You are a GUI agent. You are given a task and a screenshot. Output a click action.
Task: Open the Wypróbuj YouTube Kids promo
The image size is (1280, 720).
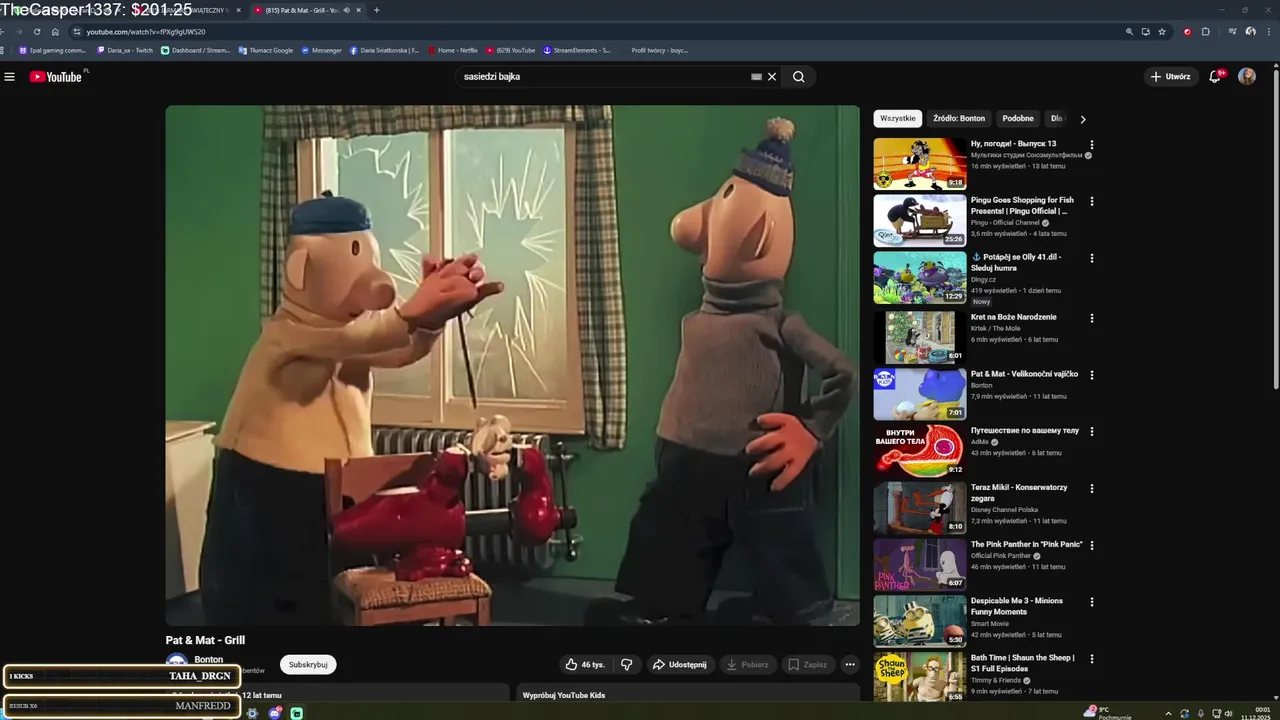point(688,692)
